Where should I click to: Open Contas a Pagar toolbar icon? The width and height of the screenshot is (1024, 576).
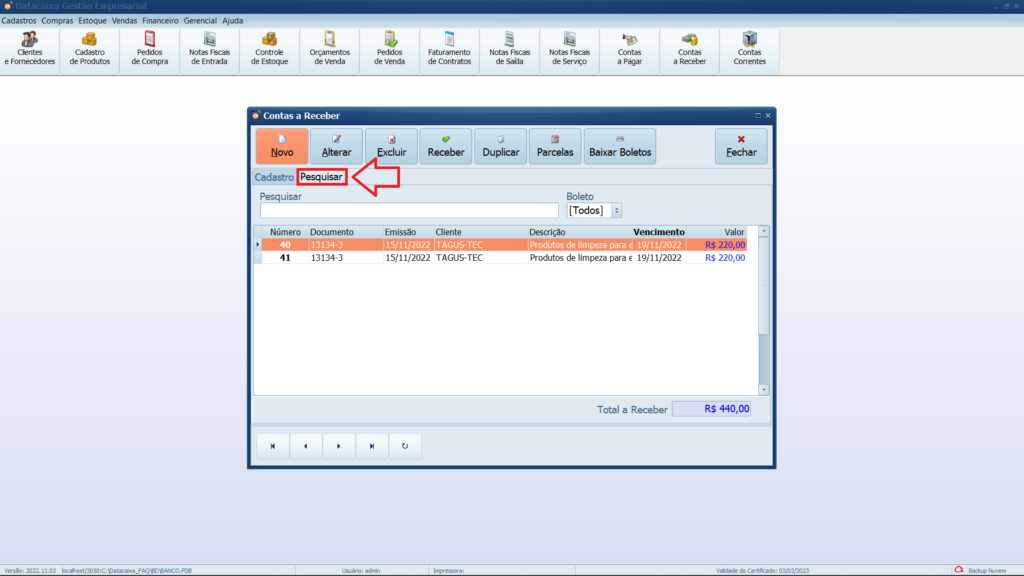630,50
